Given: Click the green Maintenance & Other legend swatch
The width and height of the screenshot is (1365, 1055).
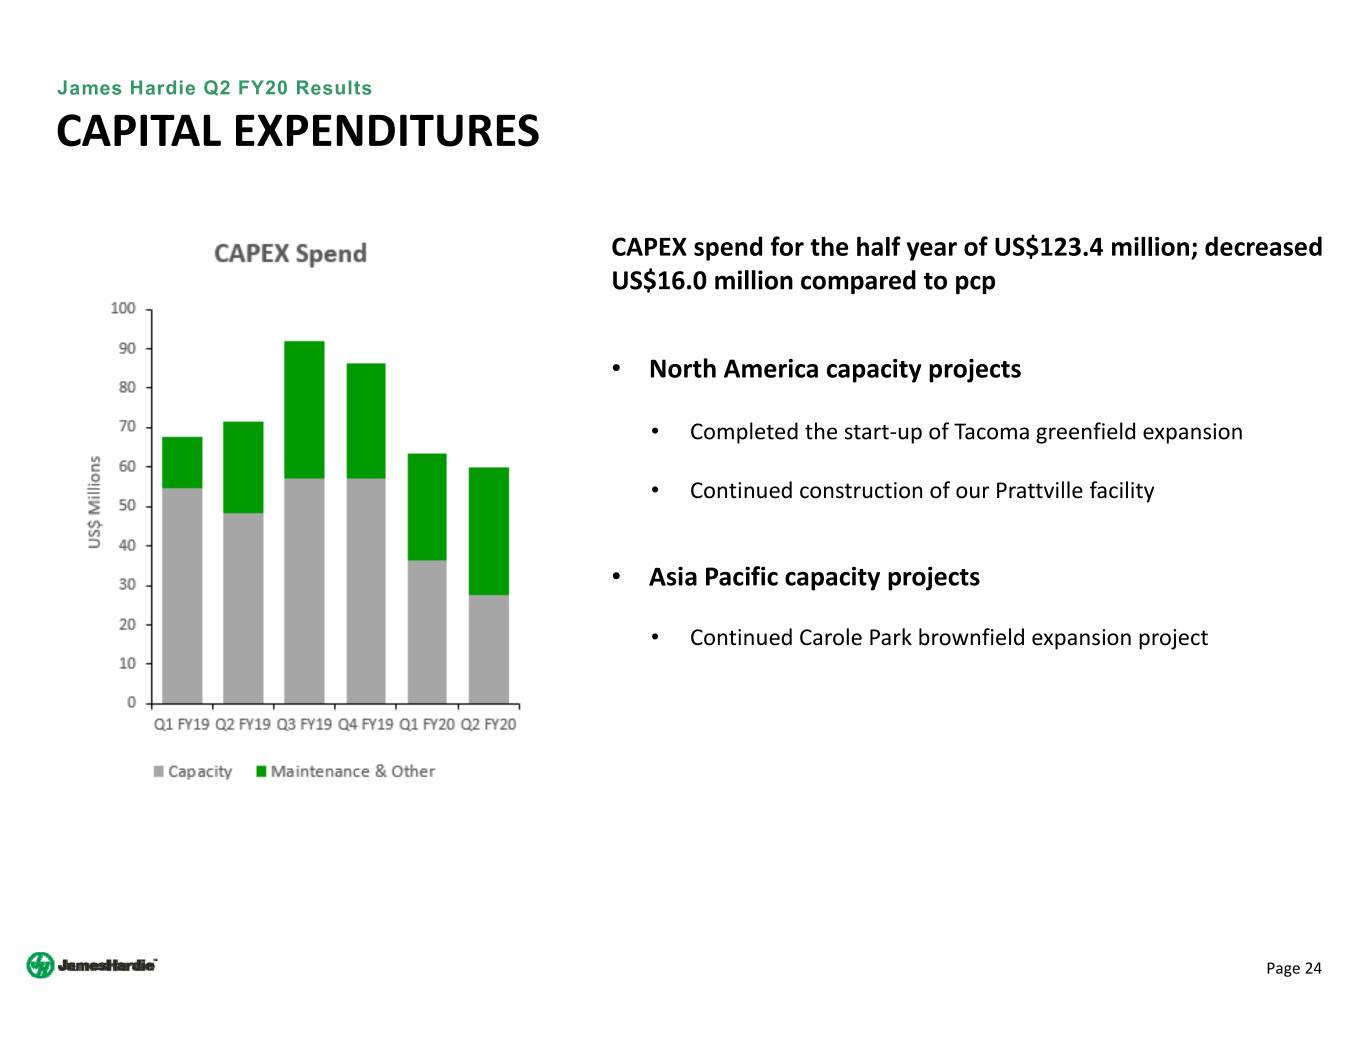Looking at the screenshot, I should [262, 771].
